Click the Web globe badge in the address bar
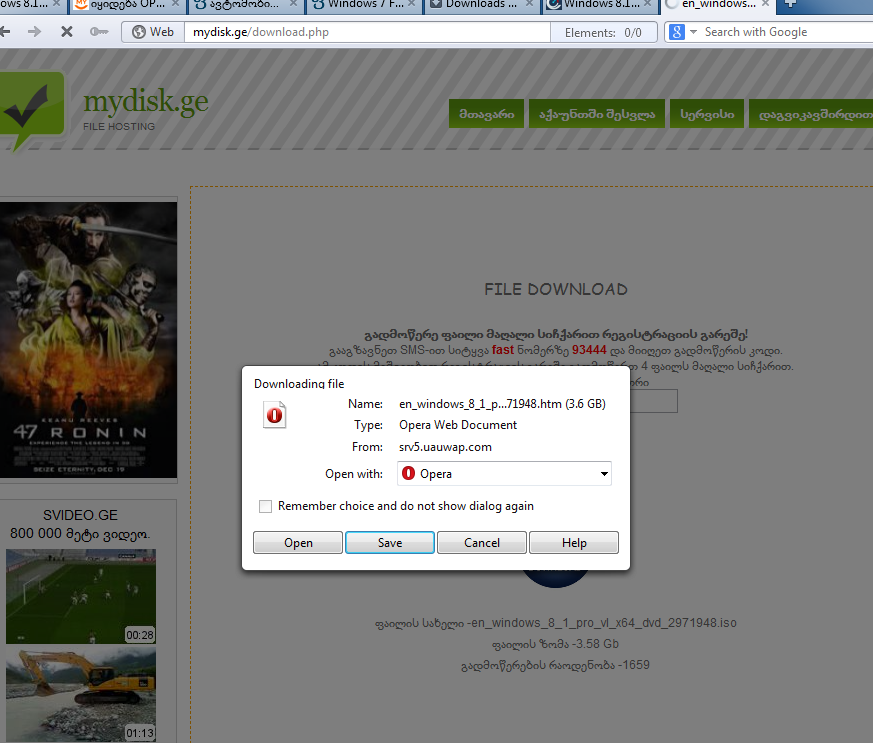Screen dimensions: 873x743 [153, 32]
